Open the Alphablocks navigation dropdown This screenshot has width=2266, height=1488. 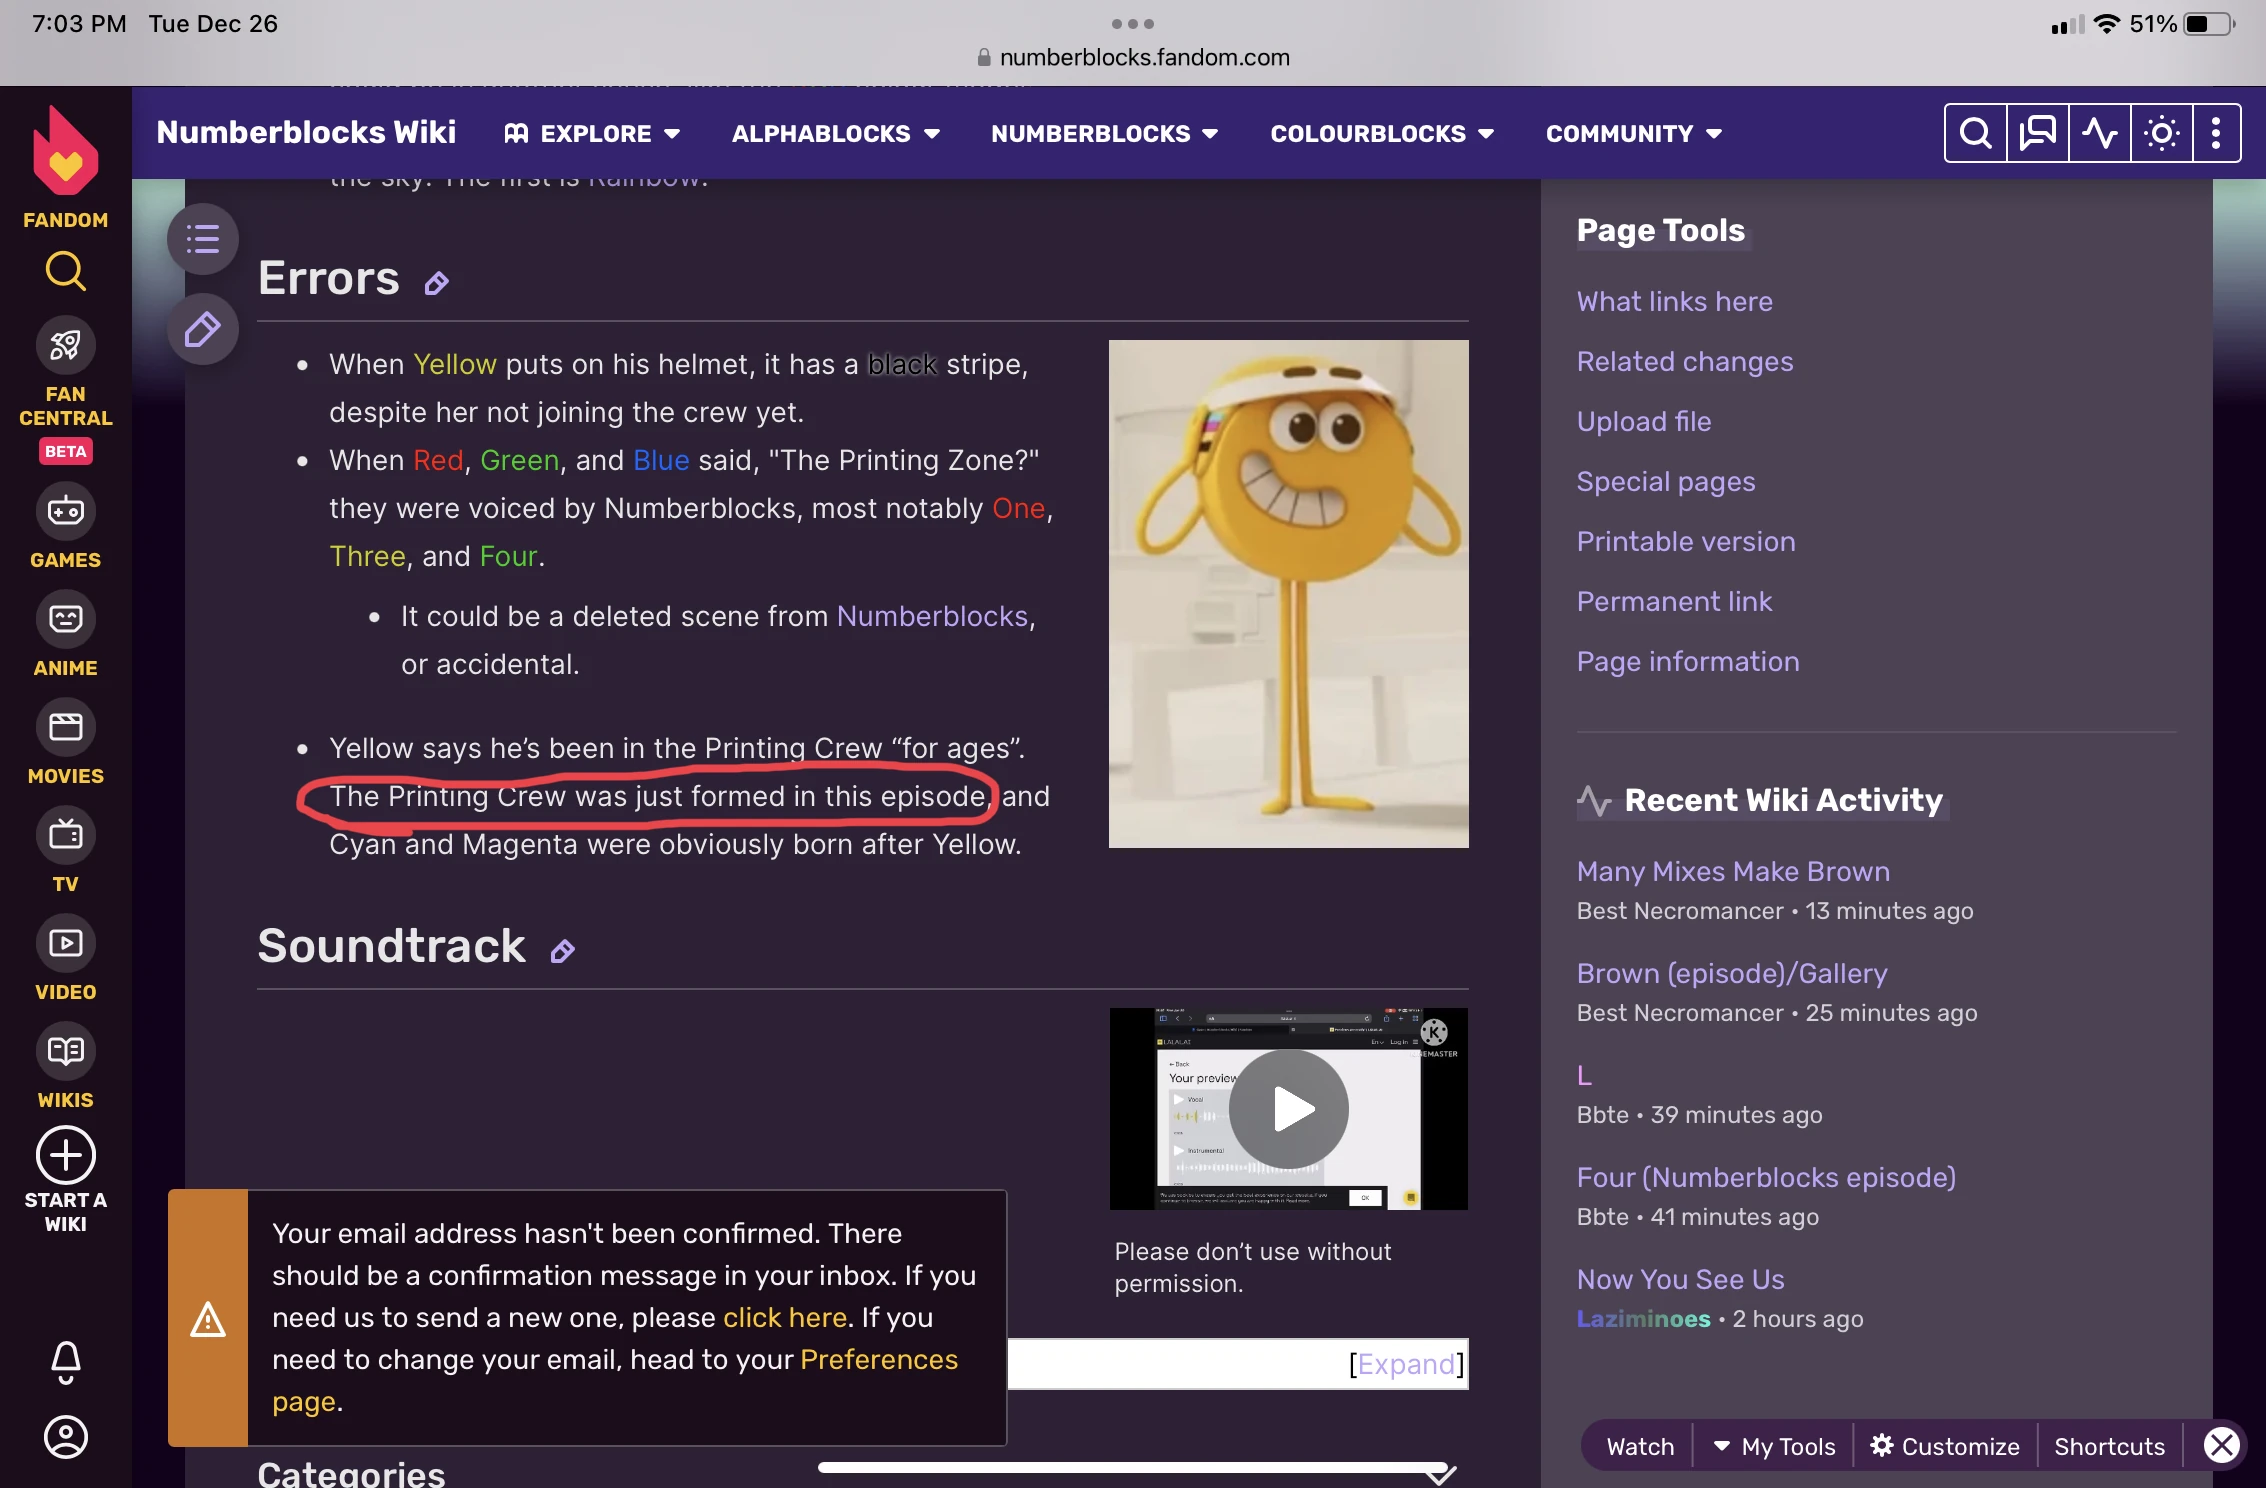pyautogui.click(x=835, y=133)
